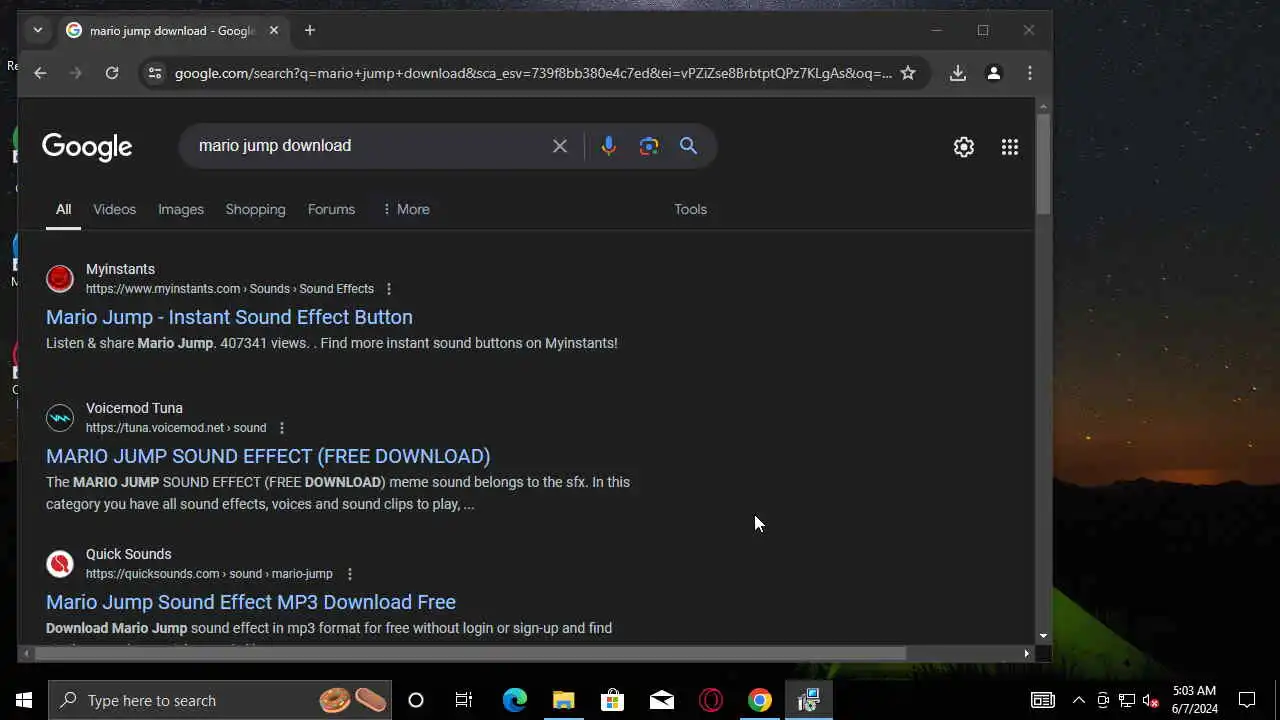Click the quicksounds.com URL breadcrumb
Viewport: 1280px width, 720px height.
point(209,574)
